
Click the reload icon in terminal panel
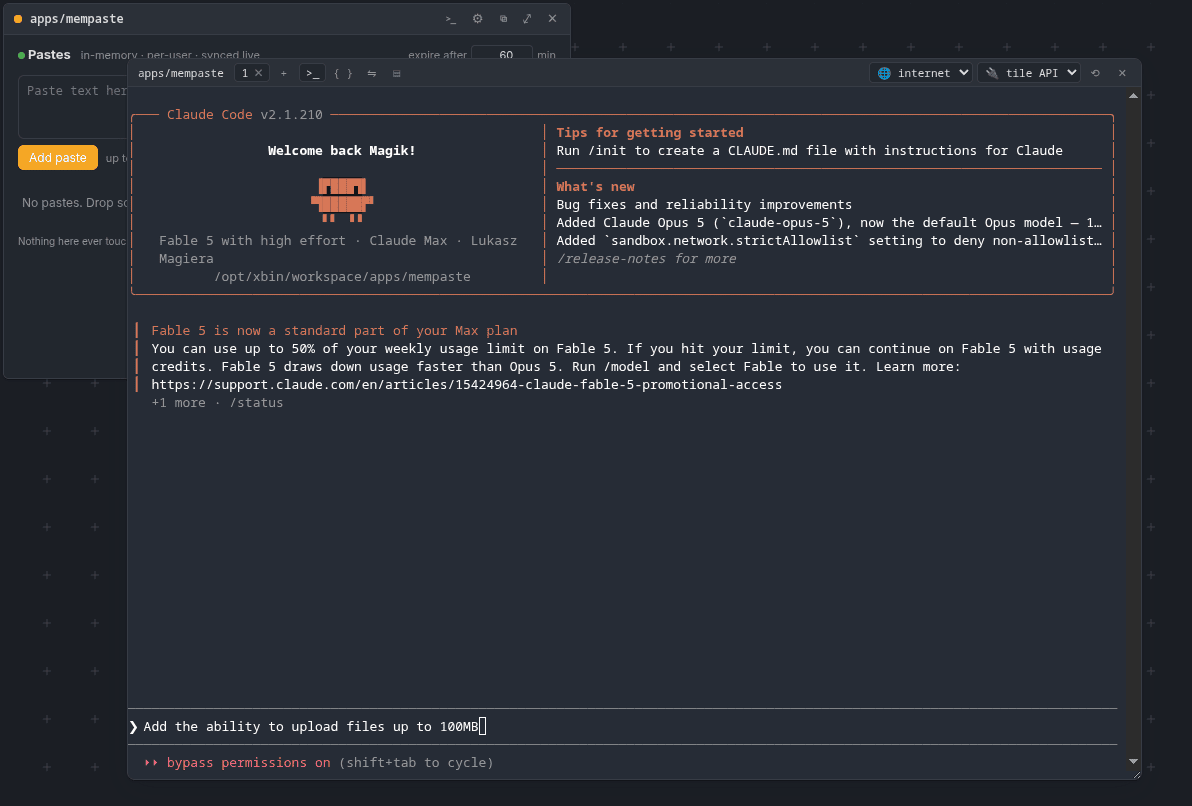(x=1095, y=73)
